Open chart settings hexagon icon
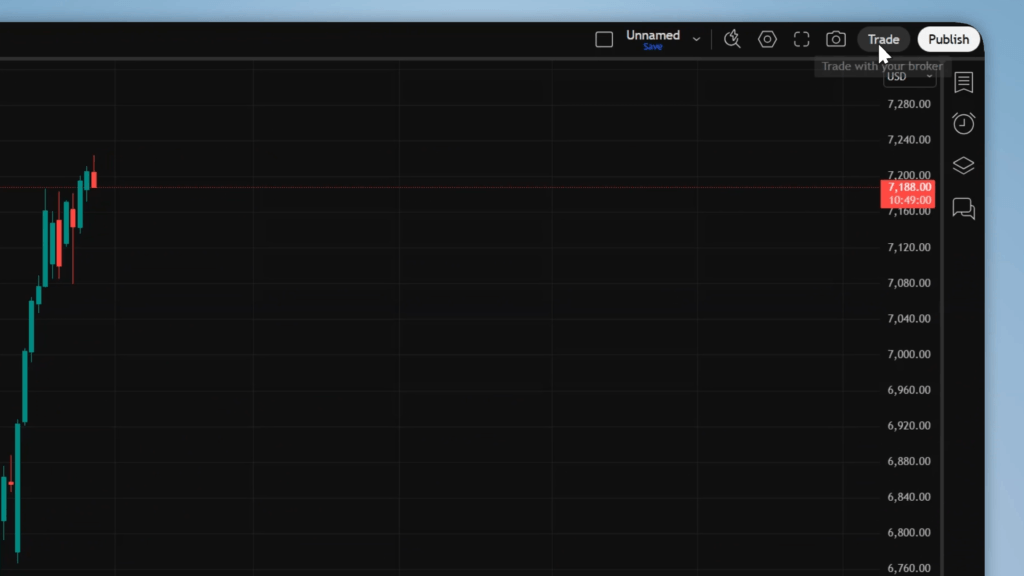This screenshot has height=576, width=1024. pyautogui.click(x=767, y=39)
